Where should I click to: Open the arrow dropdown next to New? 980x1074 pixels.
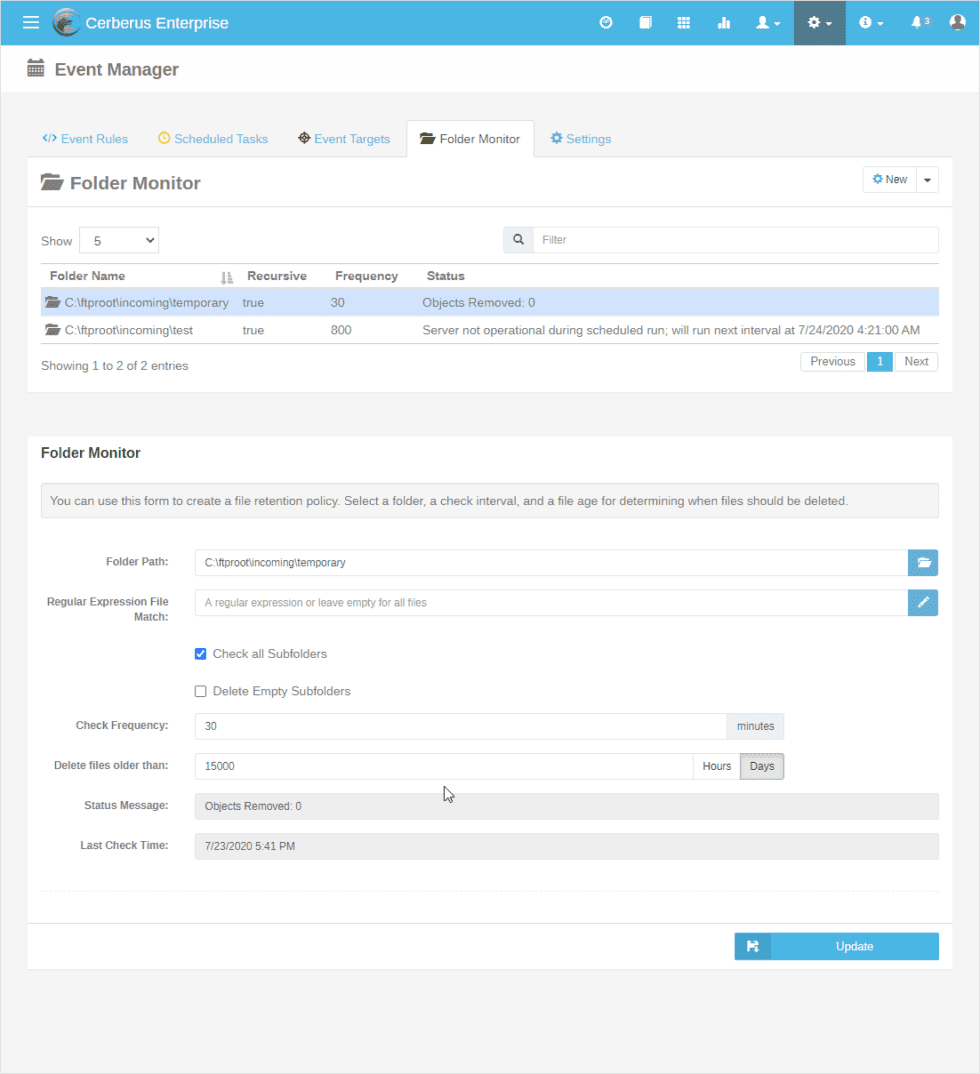click(926, 179)
